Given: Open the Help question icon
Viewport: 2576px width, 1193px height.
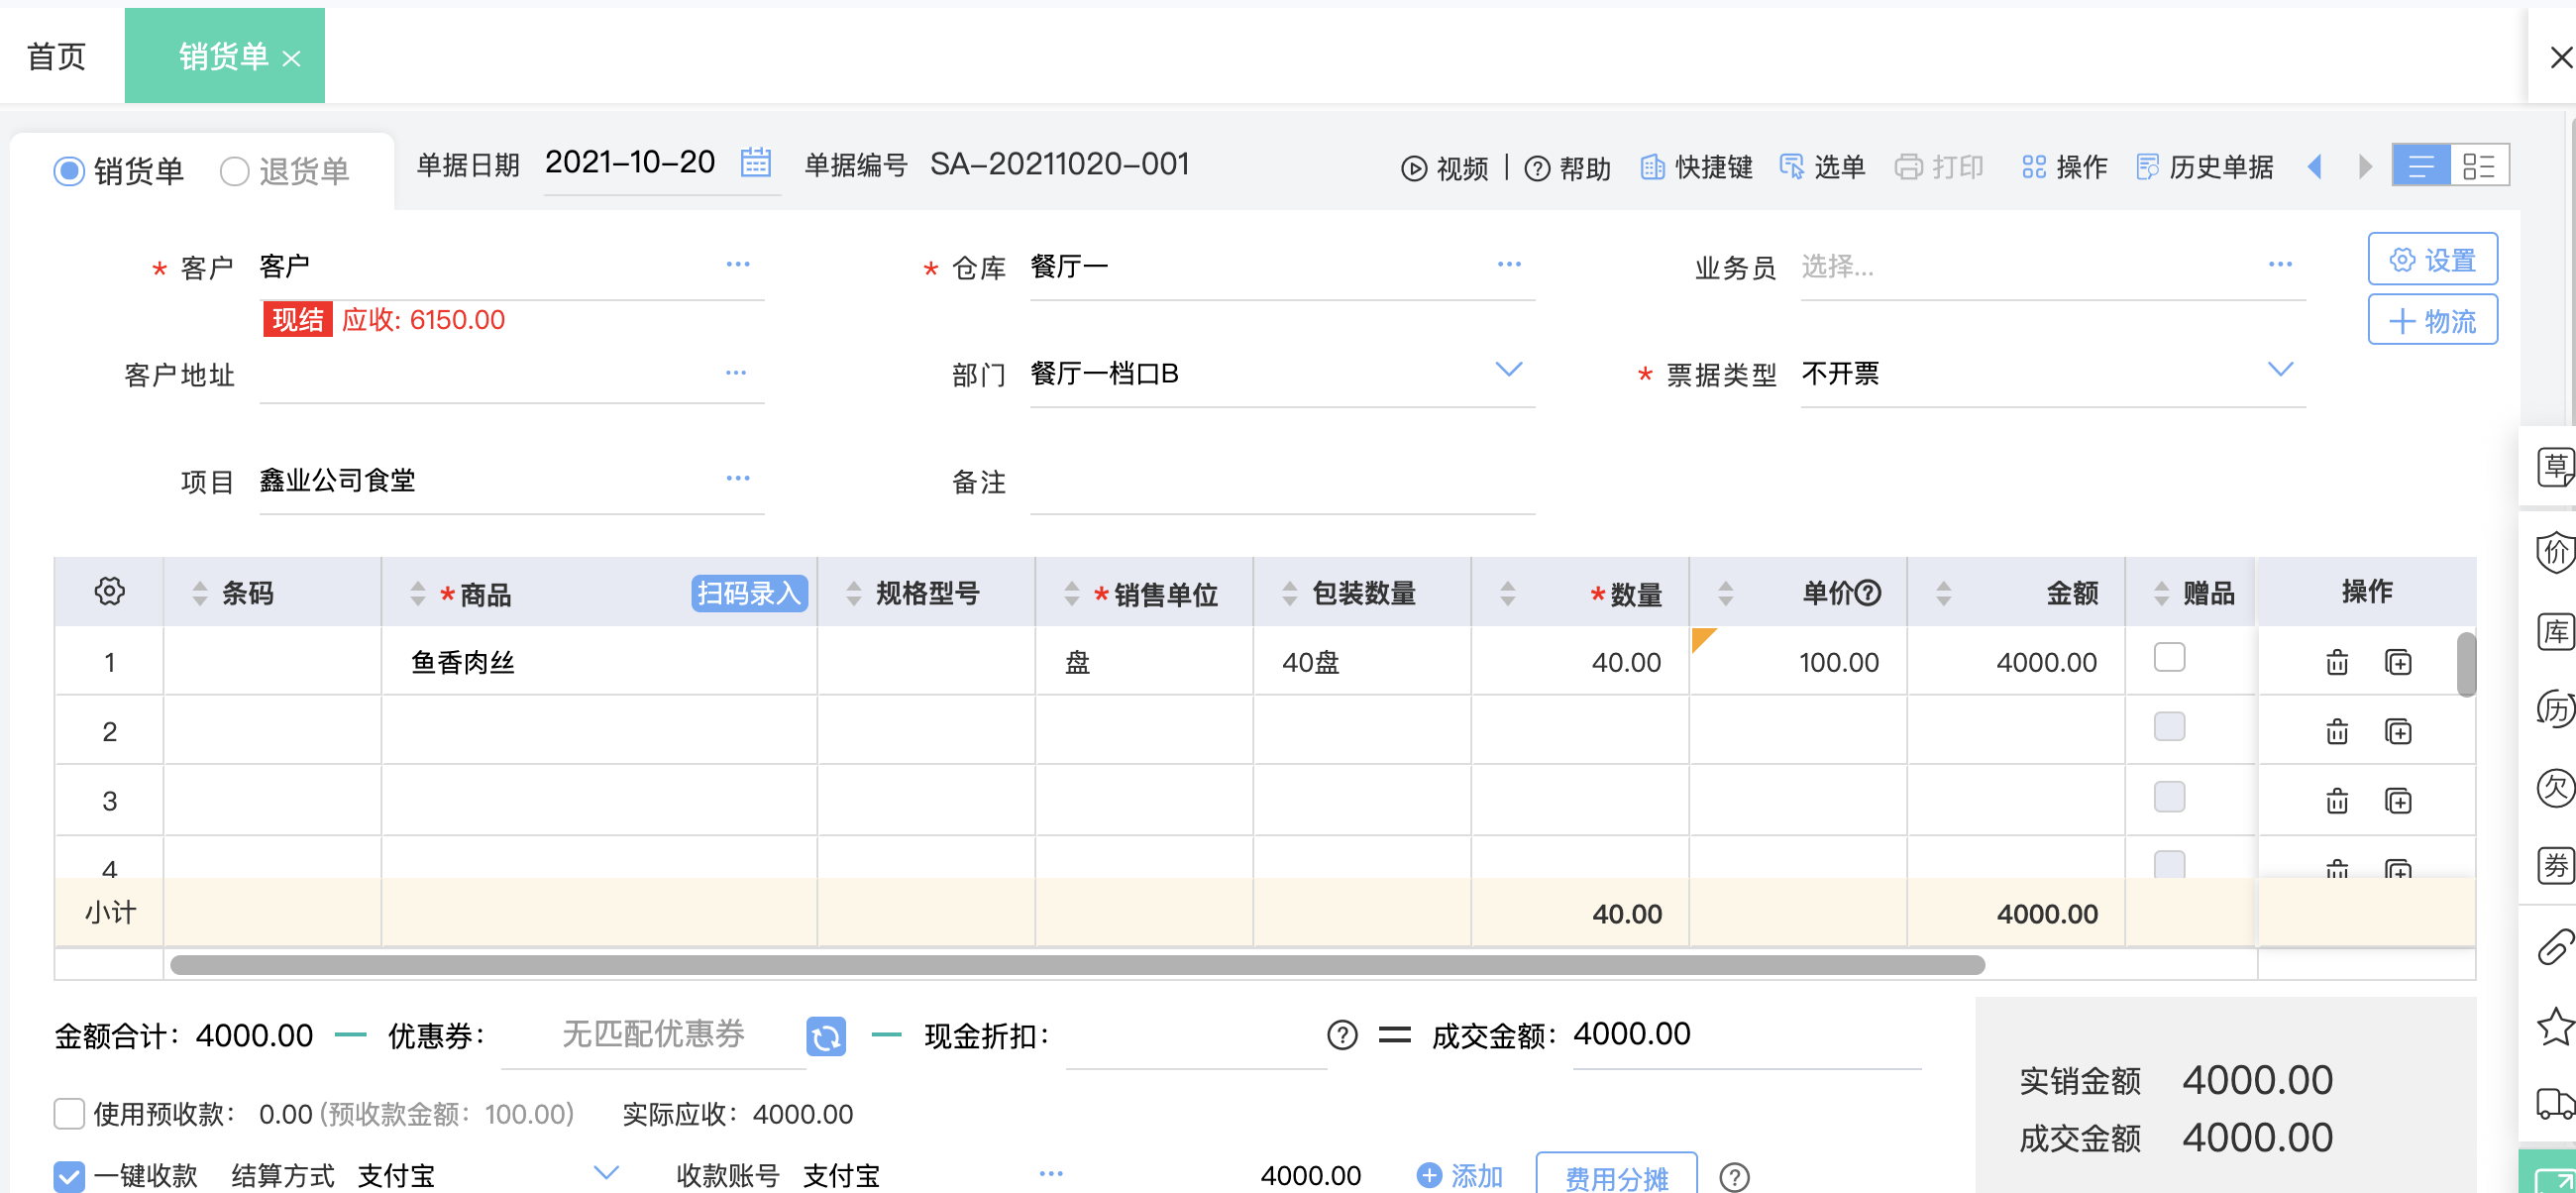Looking at the screenshot, I should [1536, 168].
